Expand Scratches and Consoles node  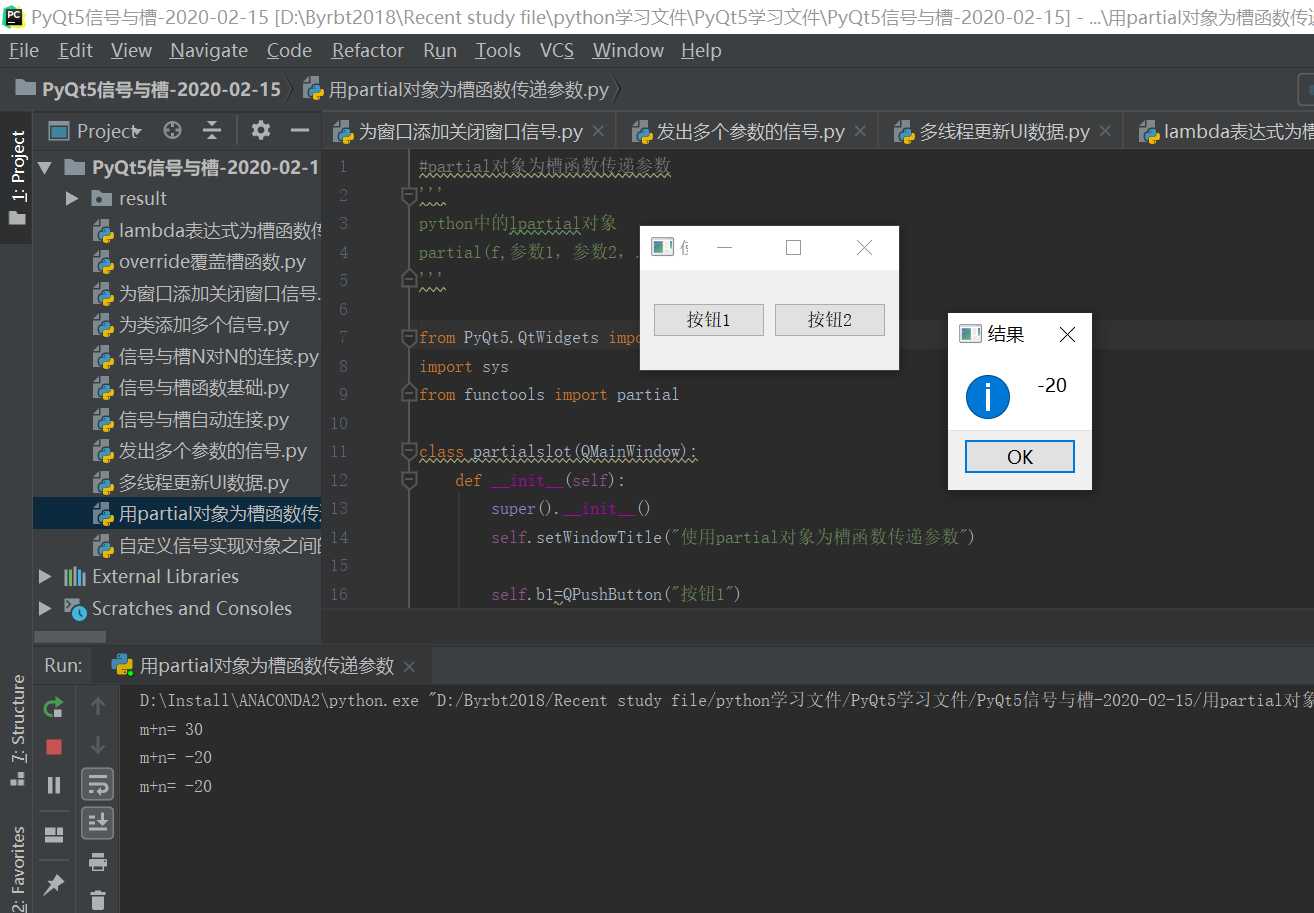pos(45,608)
